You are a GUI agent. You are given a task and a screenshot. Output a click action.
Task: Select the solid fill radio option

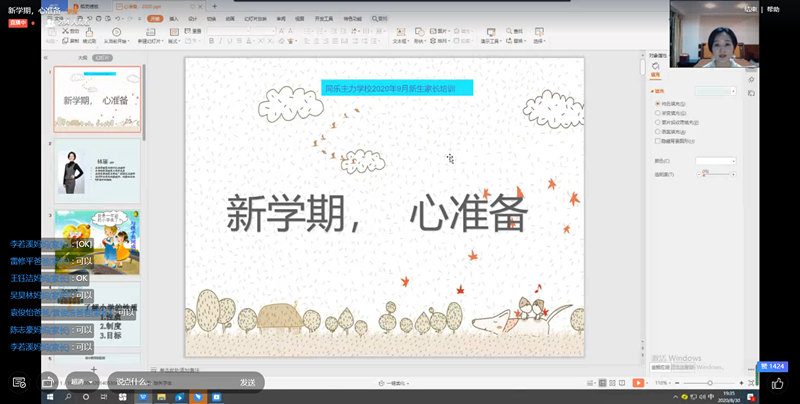coord(656,103)
